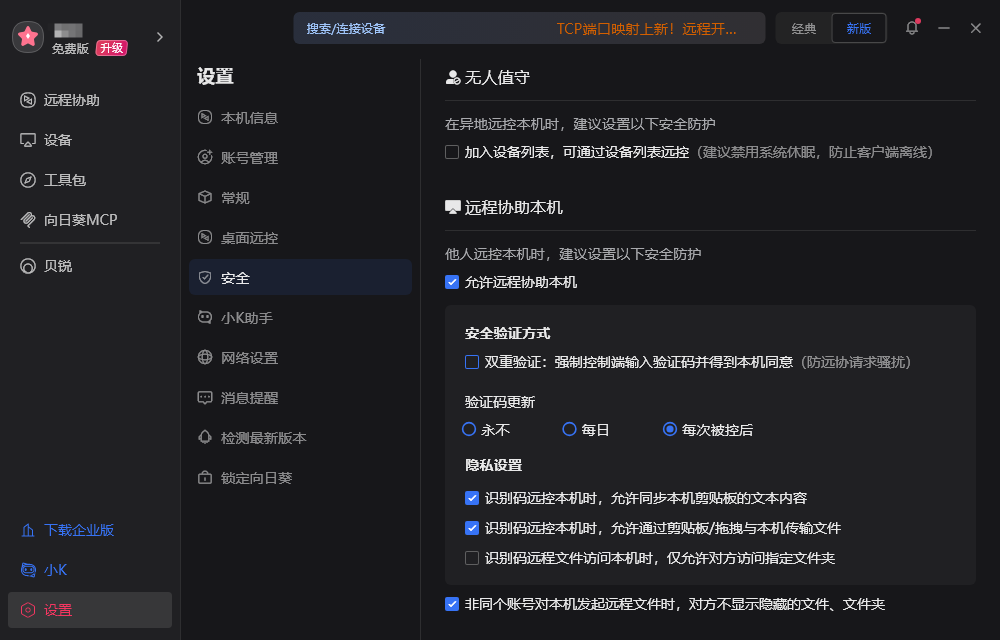Click the 安全 shield icon in the settings list
Screen dimensions: 1000x640
pos(205,277)
